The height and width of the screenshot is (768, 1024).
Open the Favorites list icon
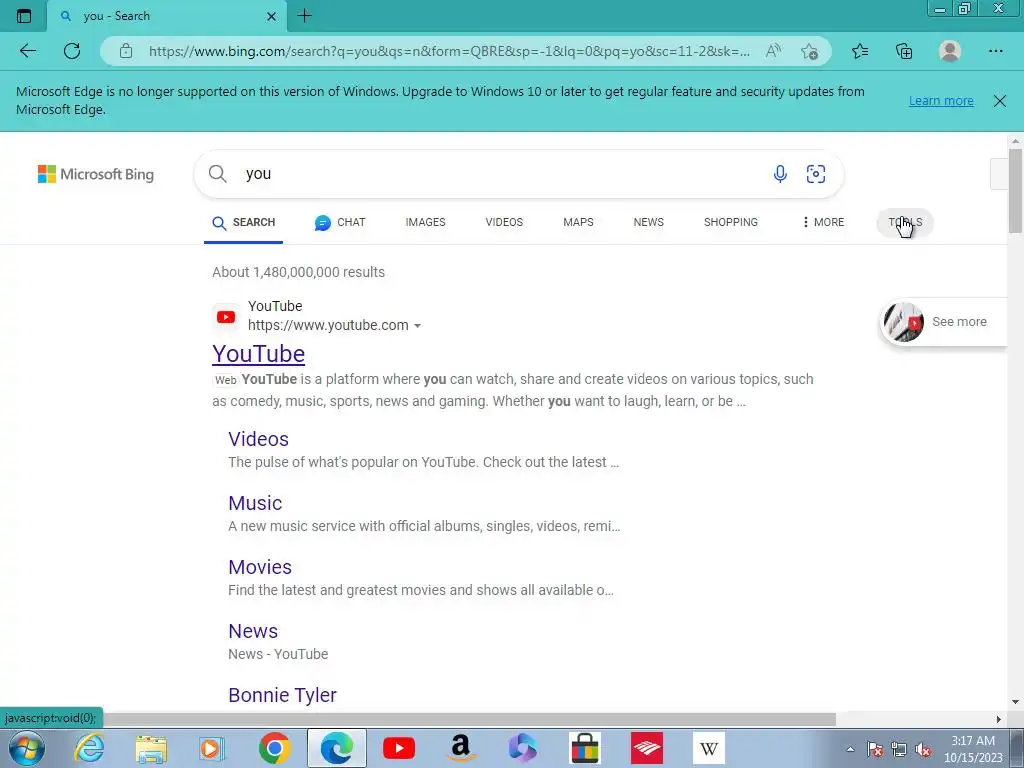click(860, 51)
